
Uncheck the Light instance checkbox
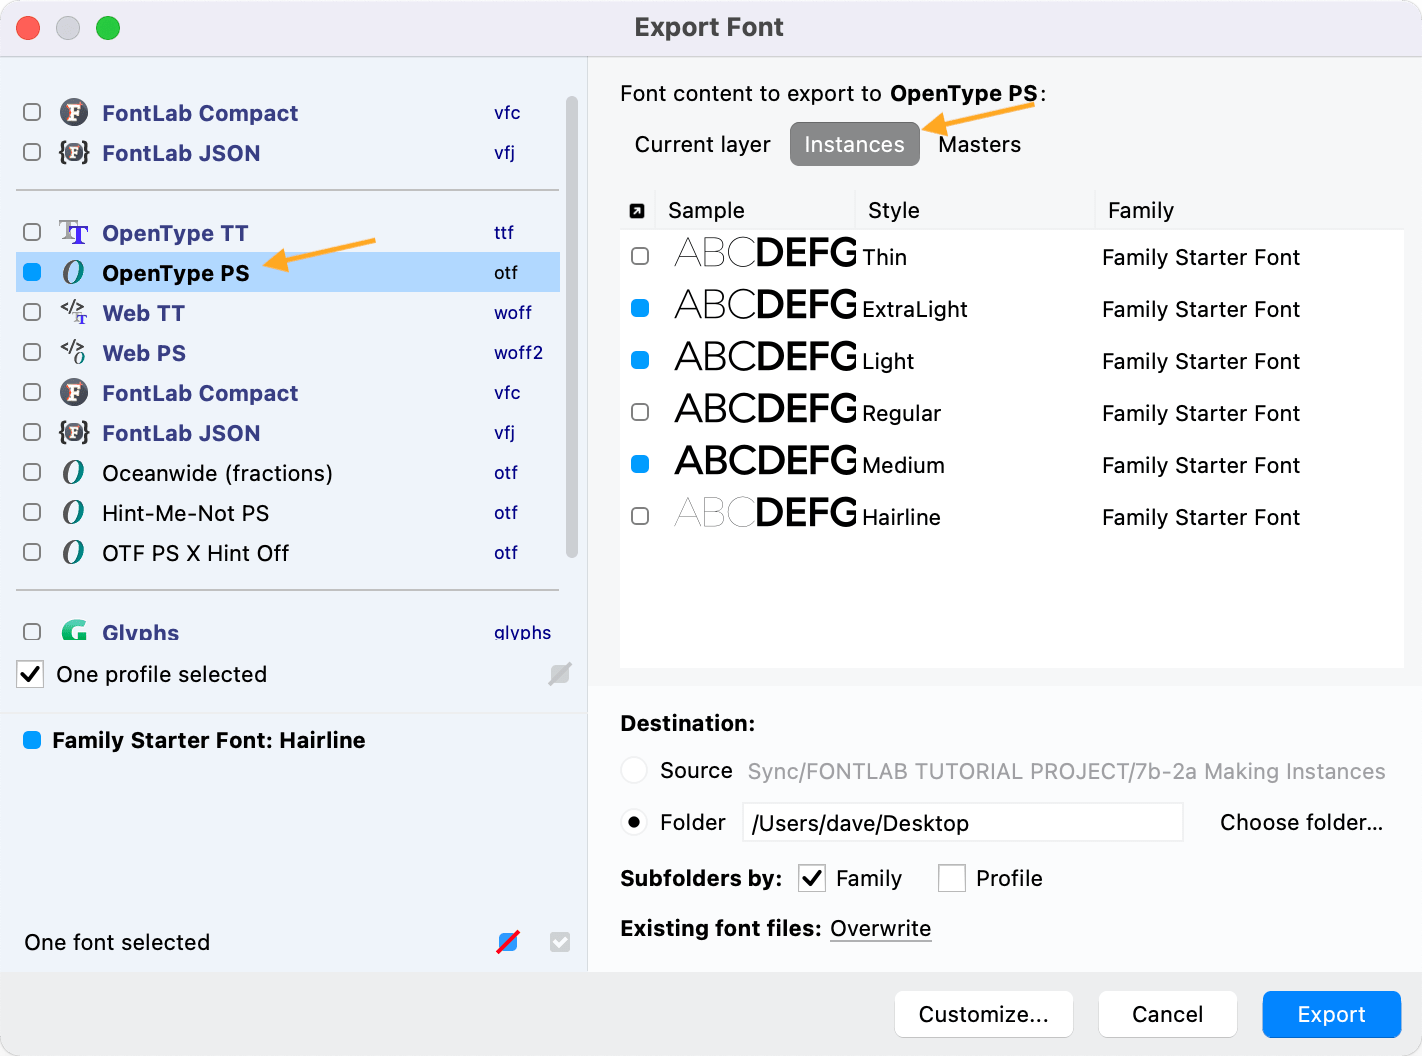point(640,360)
